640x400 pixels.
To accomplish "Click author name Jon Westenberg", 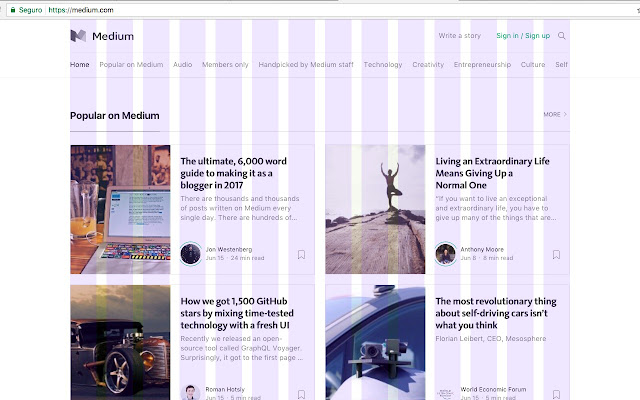I will [x=229, y=249].
